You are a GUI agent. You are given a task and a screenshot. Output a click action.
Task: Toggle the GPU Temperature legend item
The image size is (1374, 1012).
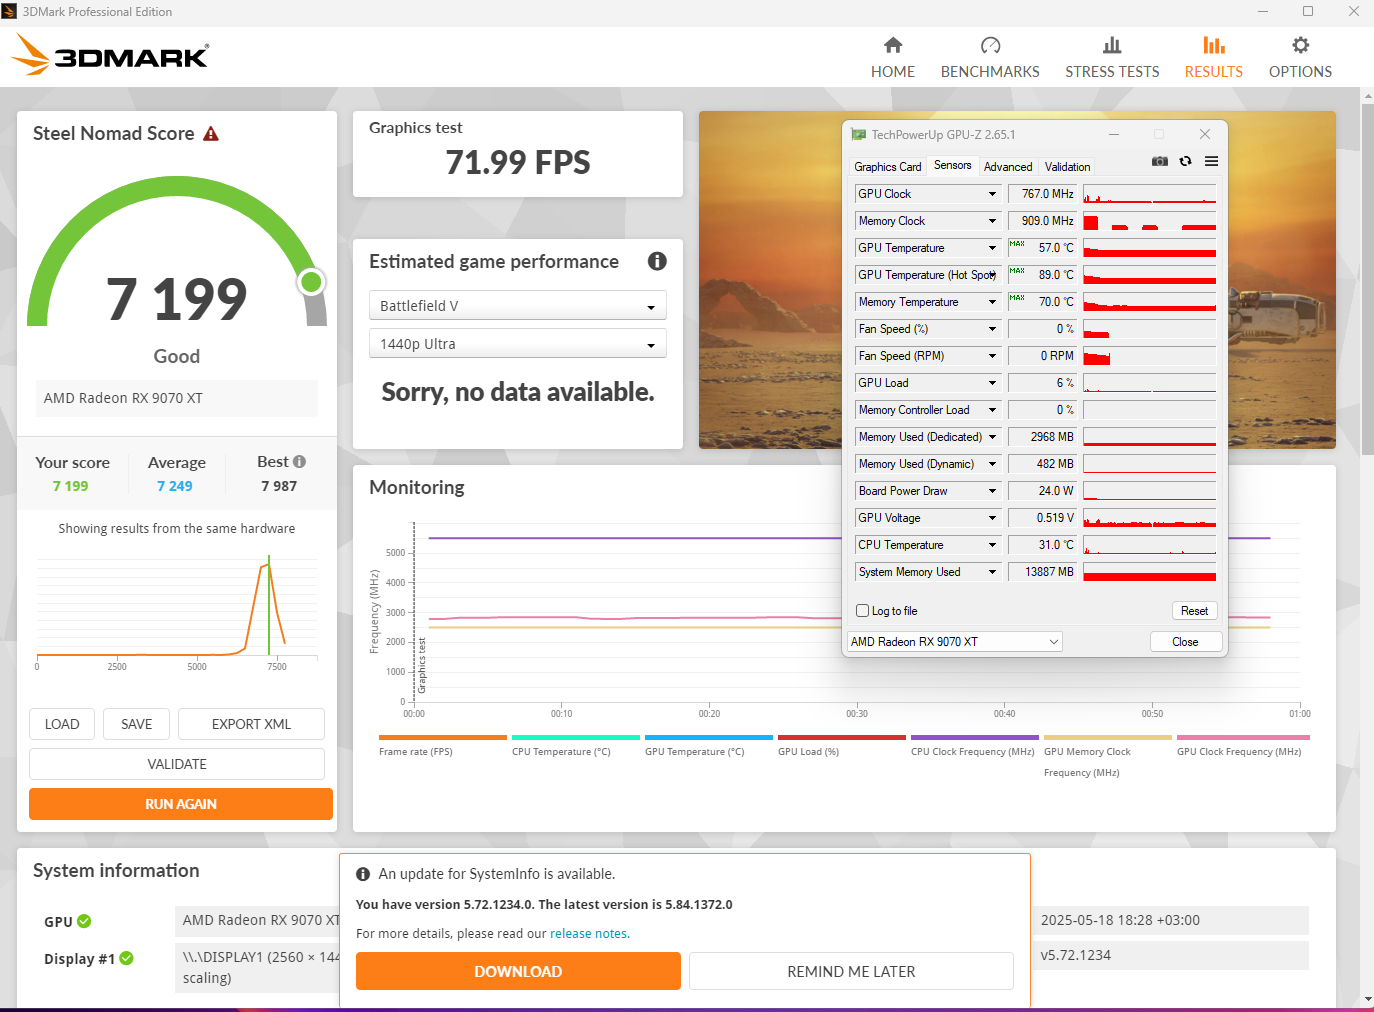point(708,745)
